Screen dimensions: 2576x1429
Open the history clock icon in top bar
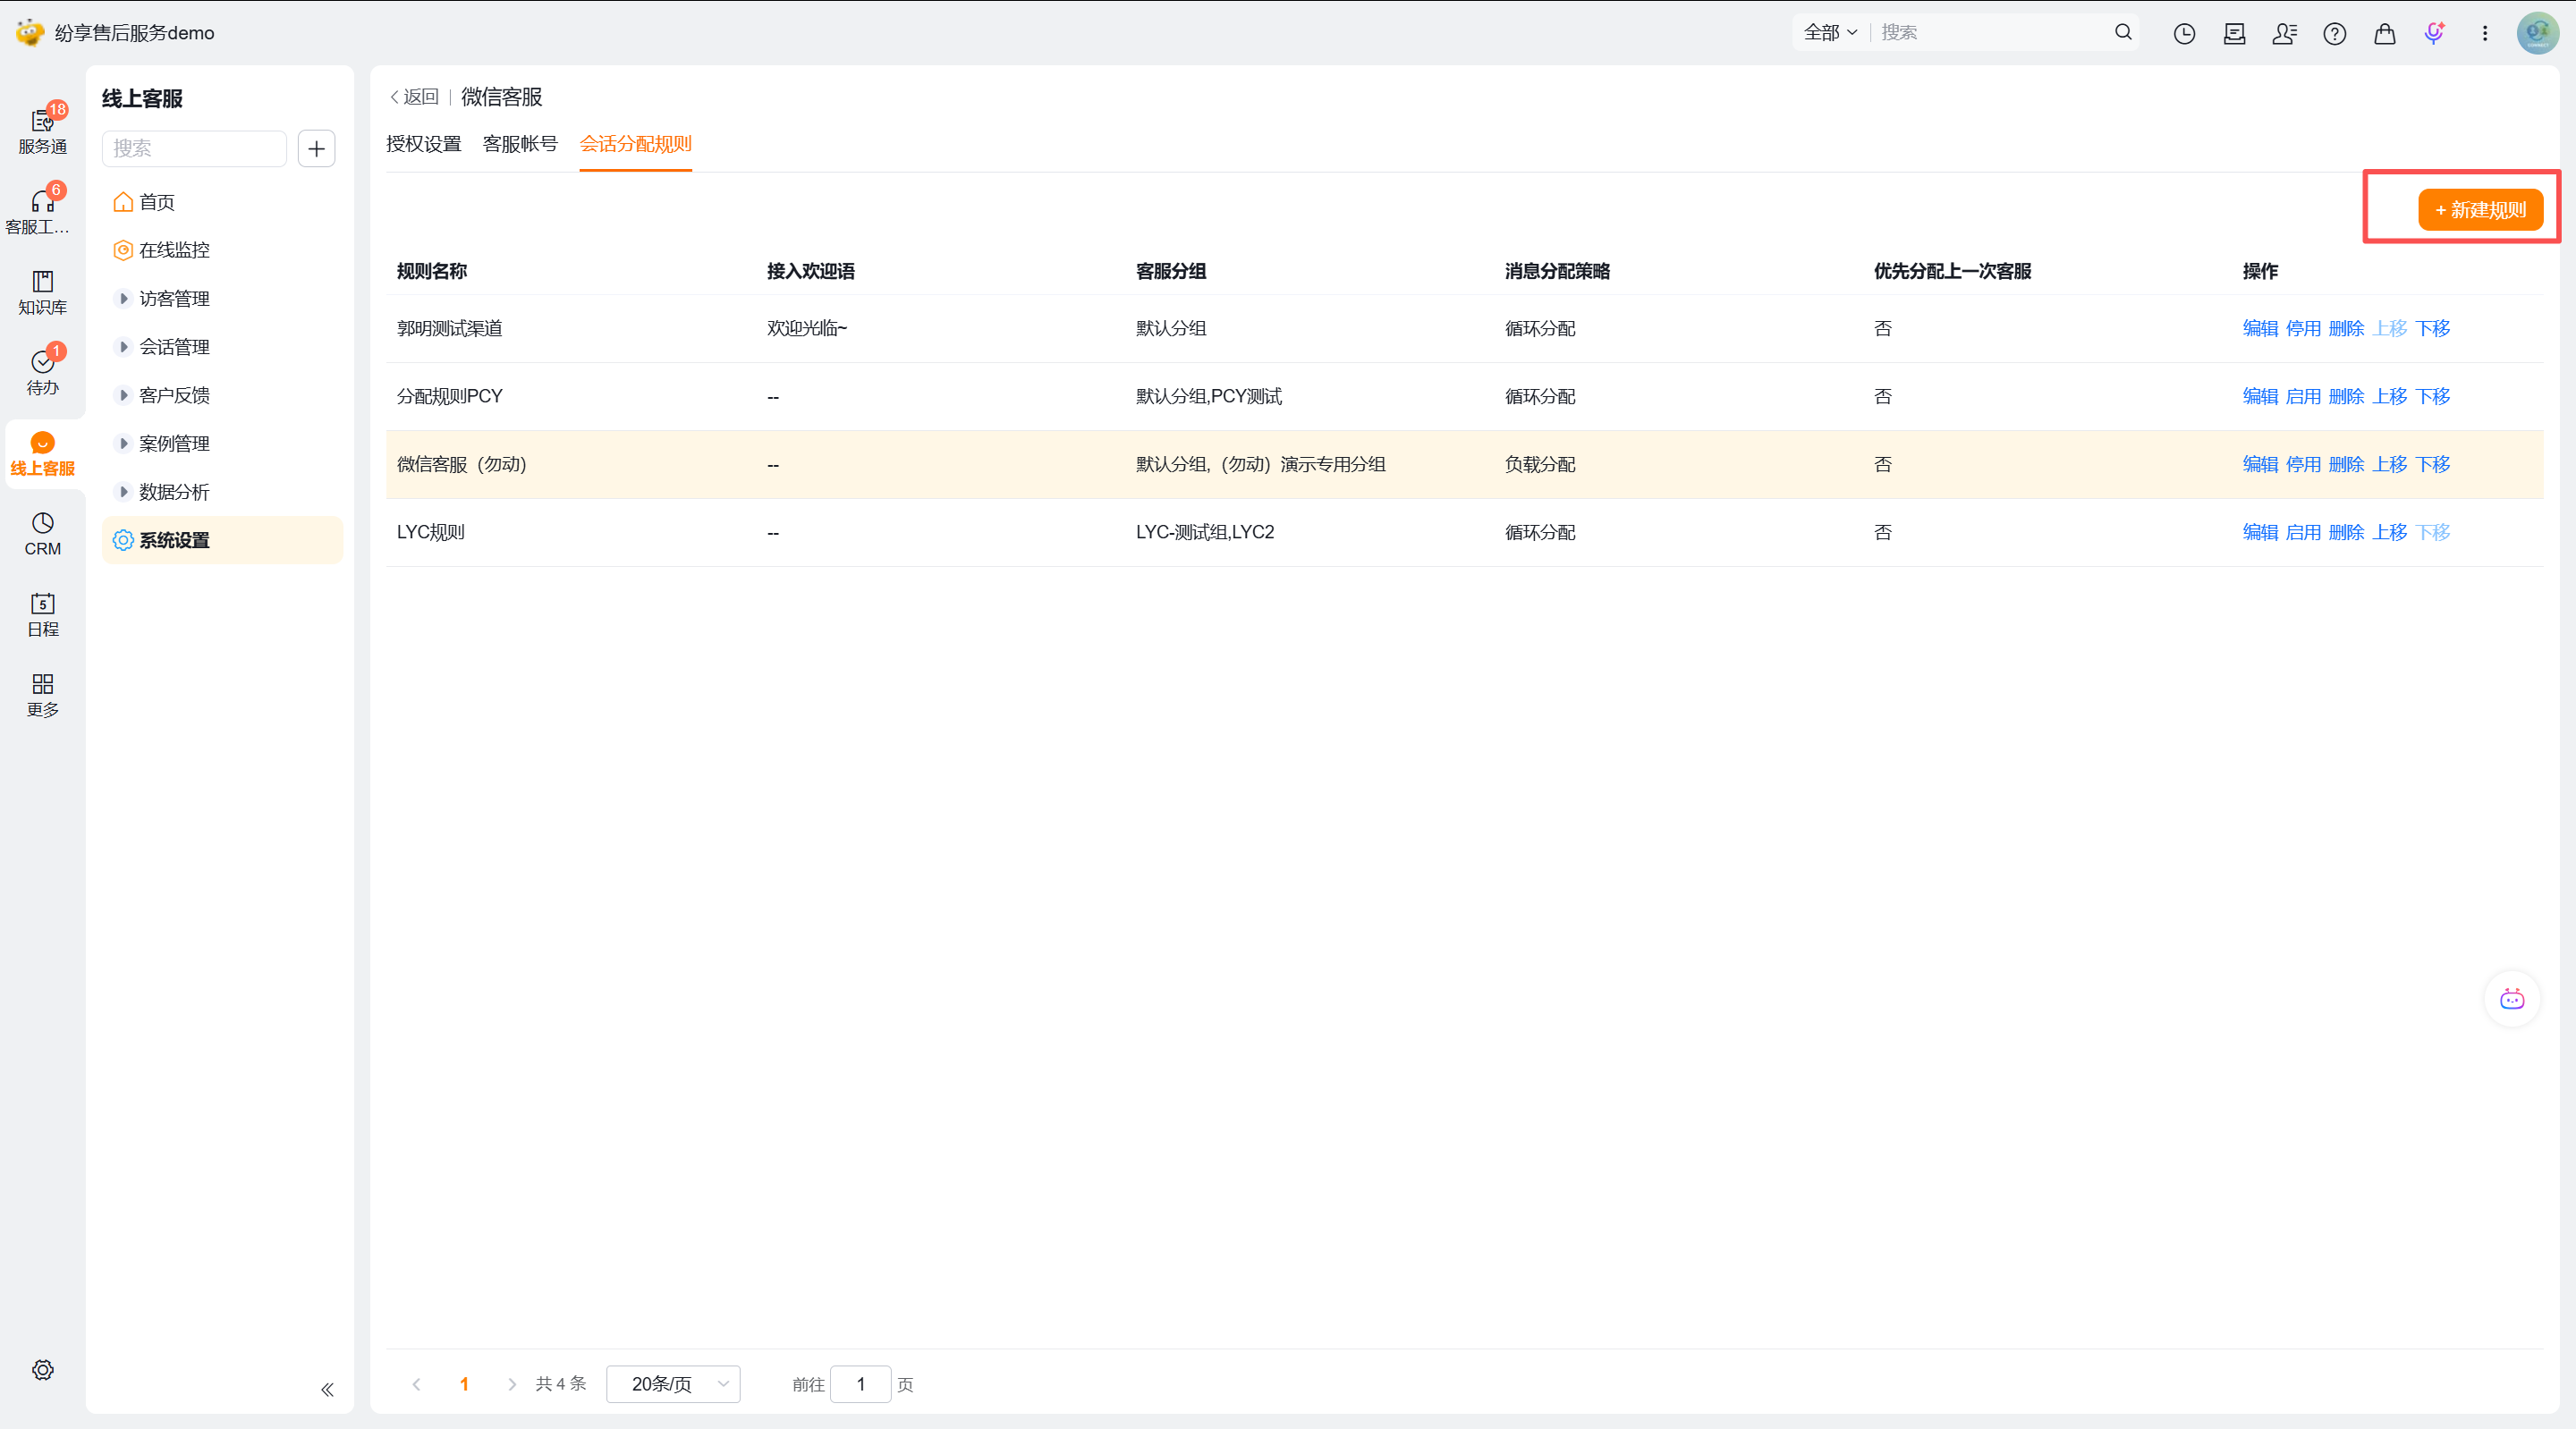pyautogui.click(x=2184, y=33)
